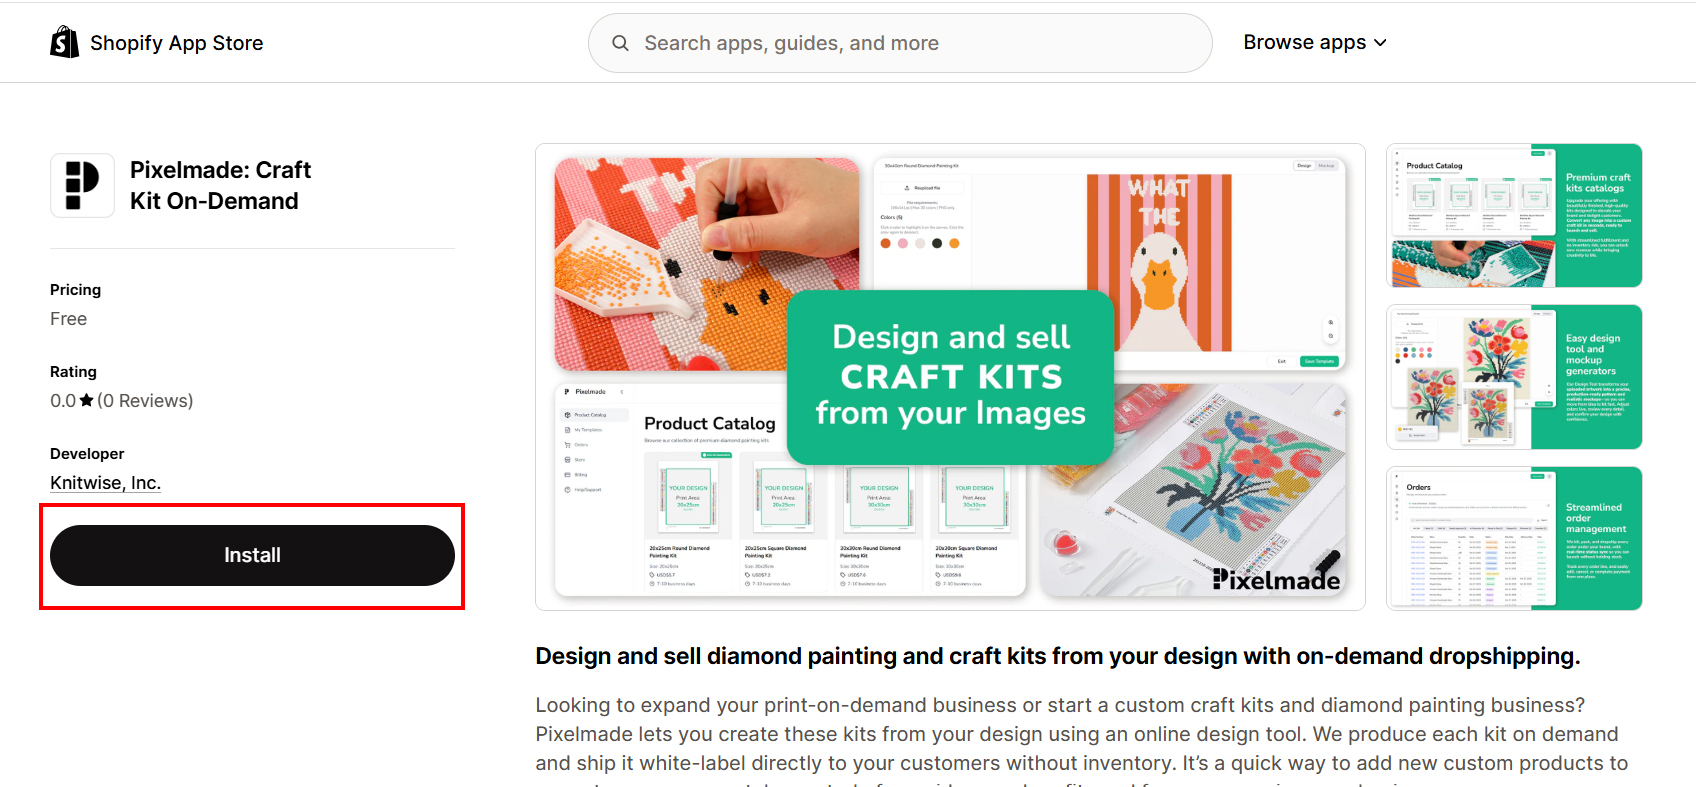The width and height of the screenshot is (1696, 787).
Task: Install the Pixelmade app
Action: pos(252,555)
